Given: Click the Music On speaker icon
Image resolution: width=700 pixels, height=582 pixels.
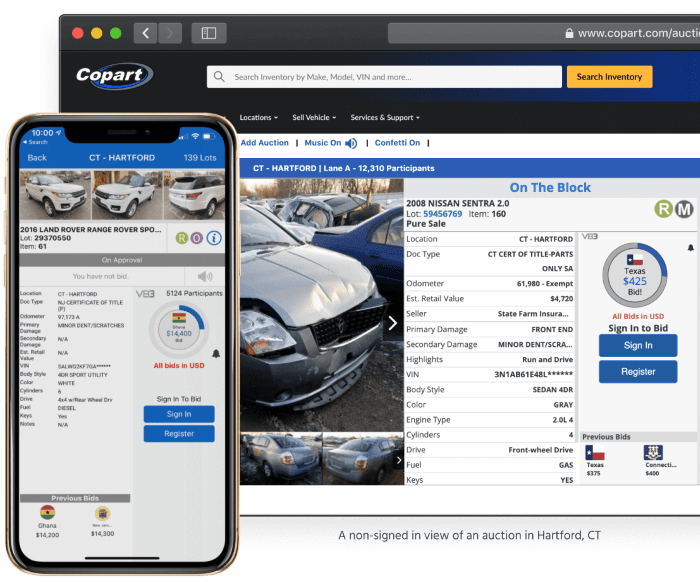Looking at the screenshot, I should coord(352,143).
